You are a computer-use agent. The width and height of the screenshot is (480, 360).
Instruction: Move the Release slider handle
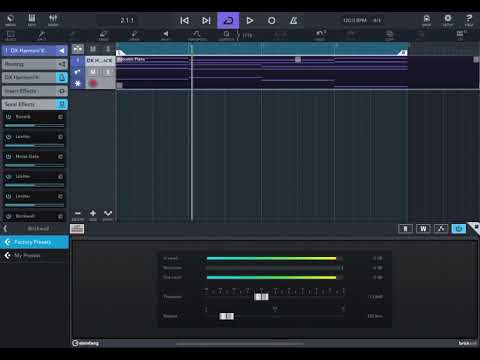click(227, 316)
